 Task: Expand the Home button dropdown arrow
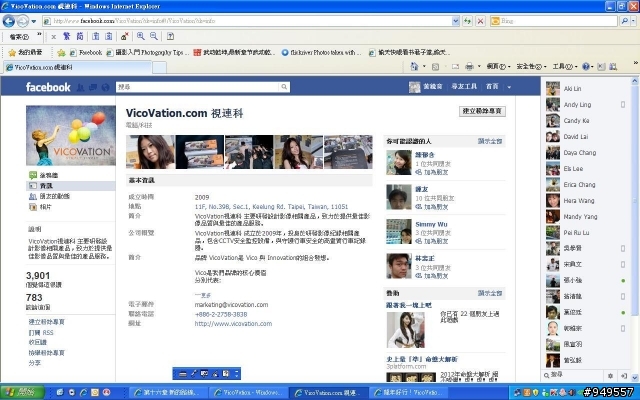pyautogui.click(x=424, y=66)
